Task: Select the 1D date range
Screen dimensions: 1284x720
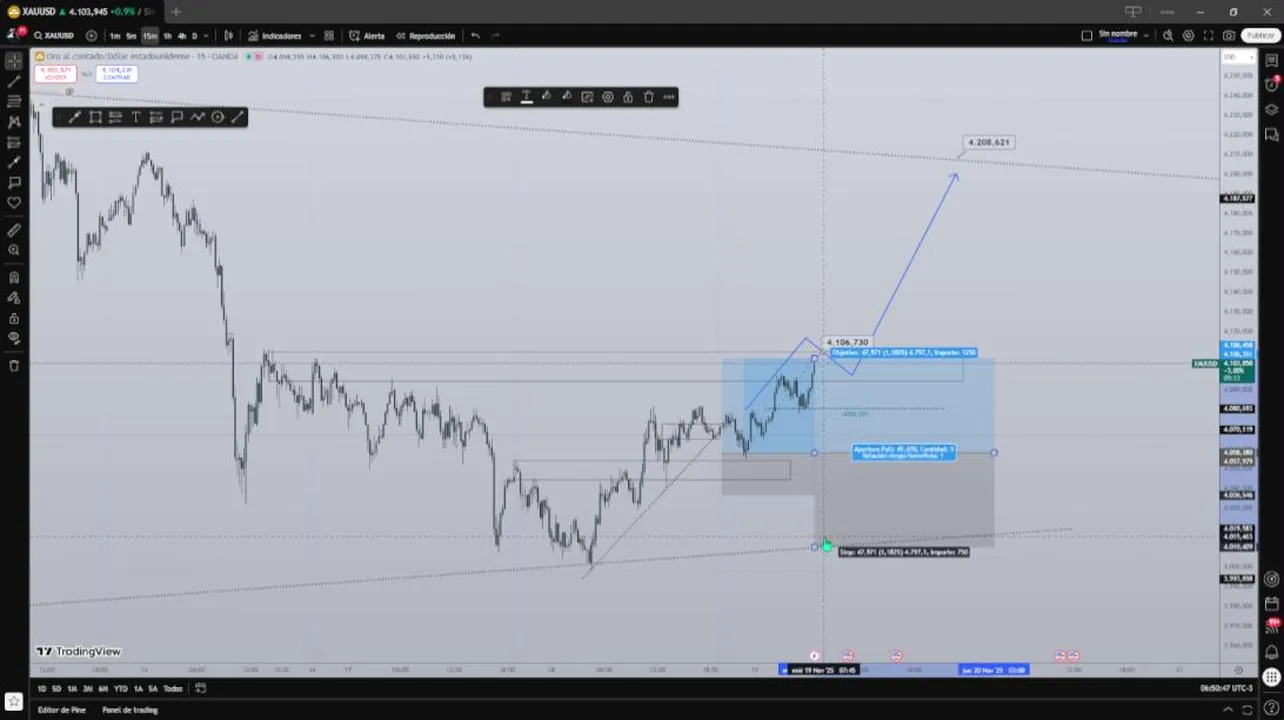Action: (x=42, y=688)
